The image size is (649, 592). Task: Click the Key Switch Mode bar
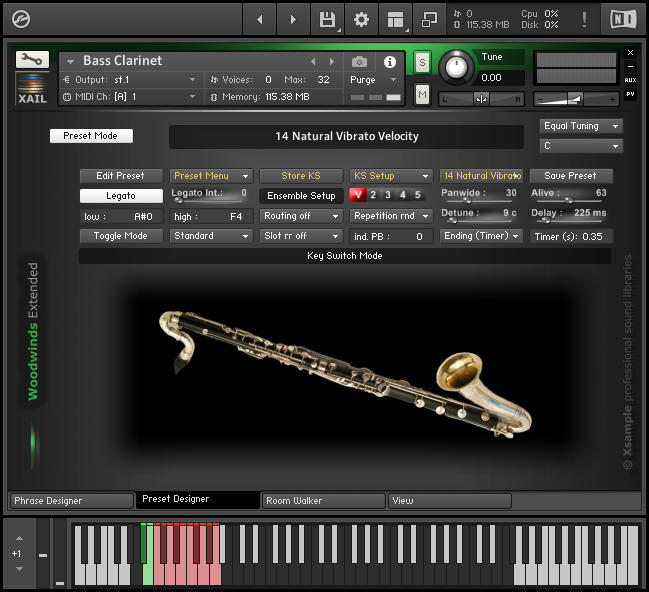(345, 256)
